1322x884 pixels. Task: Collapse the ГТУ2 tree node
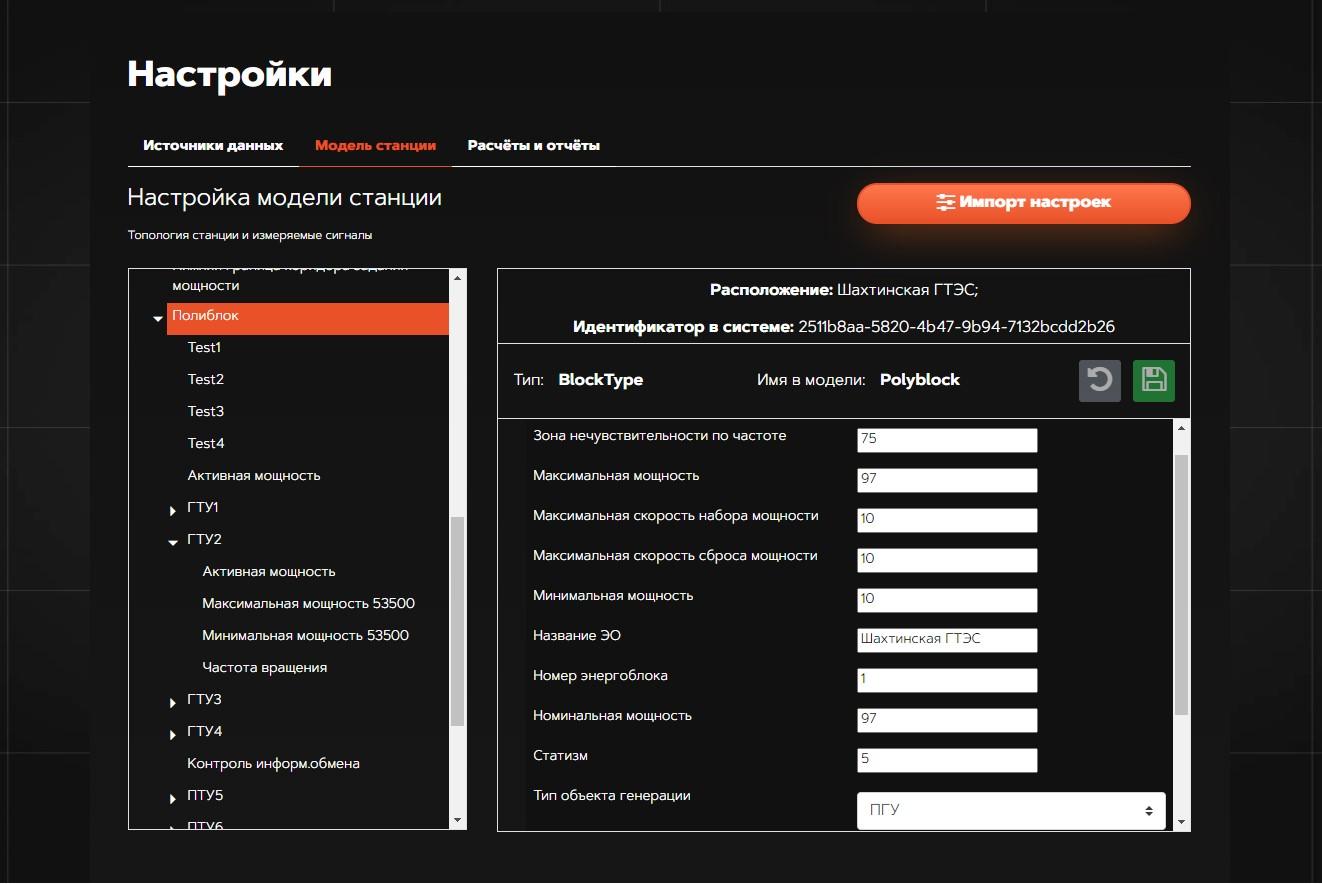[x=173, y=541]
